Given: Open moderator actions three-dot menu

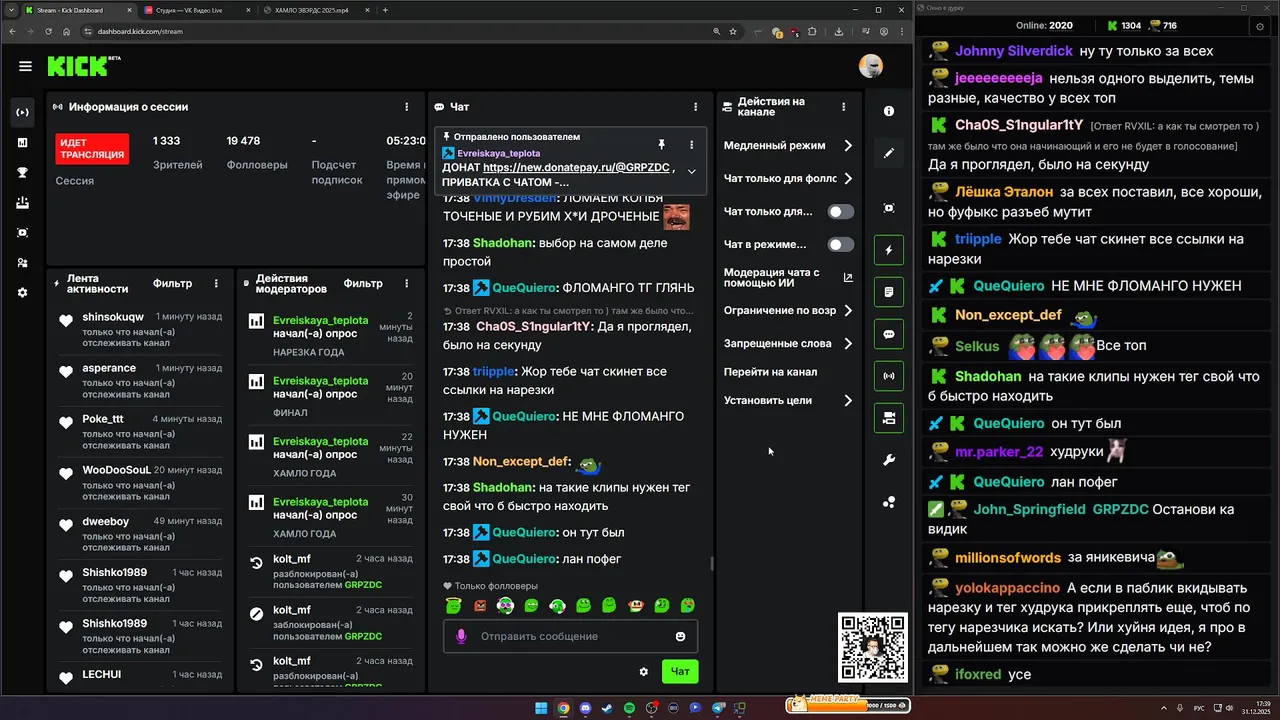Looking at the screenshot, I should [406, 284].
